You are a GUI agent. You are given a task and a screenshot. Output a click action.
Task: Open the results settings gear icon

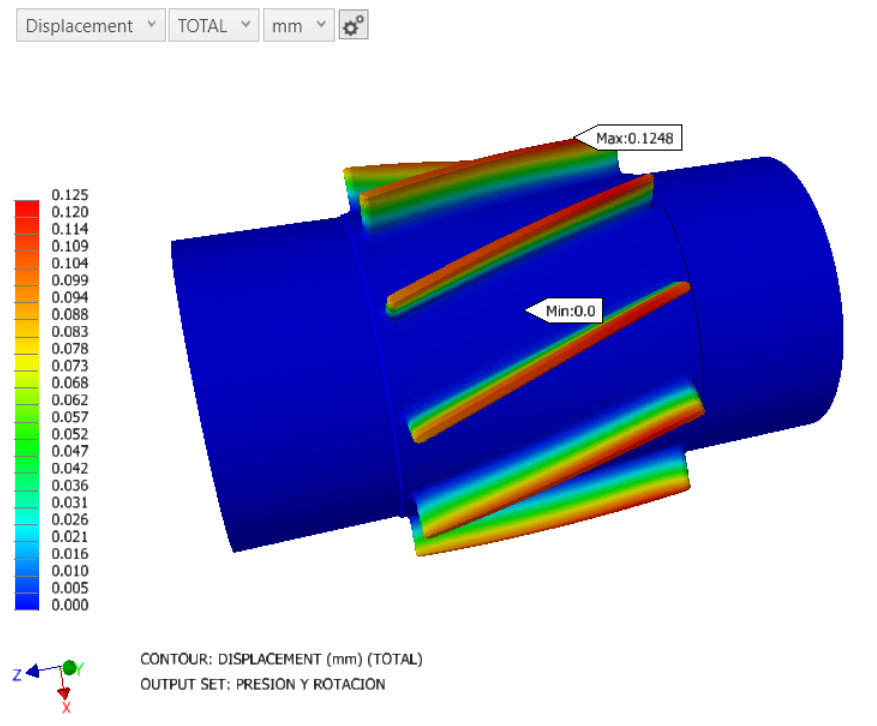coord(353,26)
